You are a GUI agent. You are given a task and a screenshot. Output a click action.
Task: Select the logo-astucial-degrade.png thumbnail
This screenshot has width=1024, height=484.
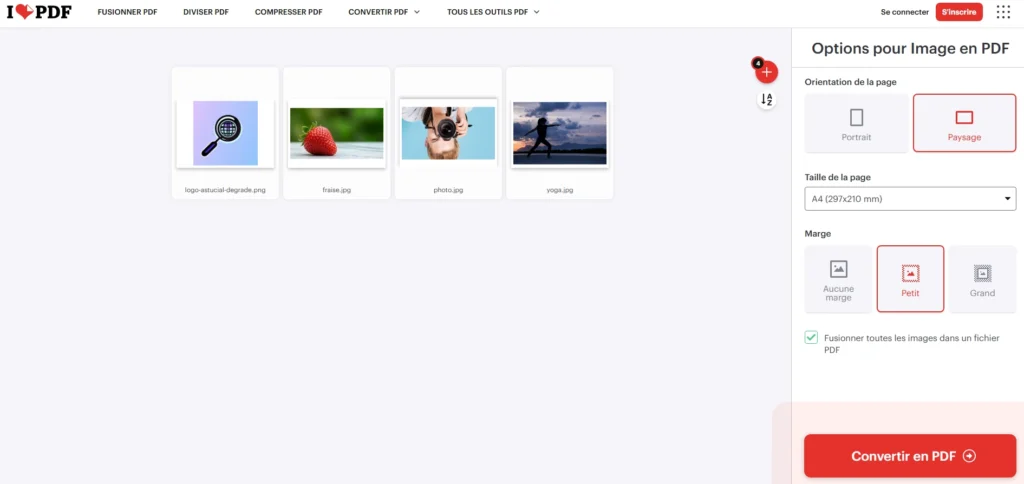[x=225, y=133]
